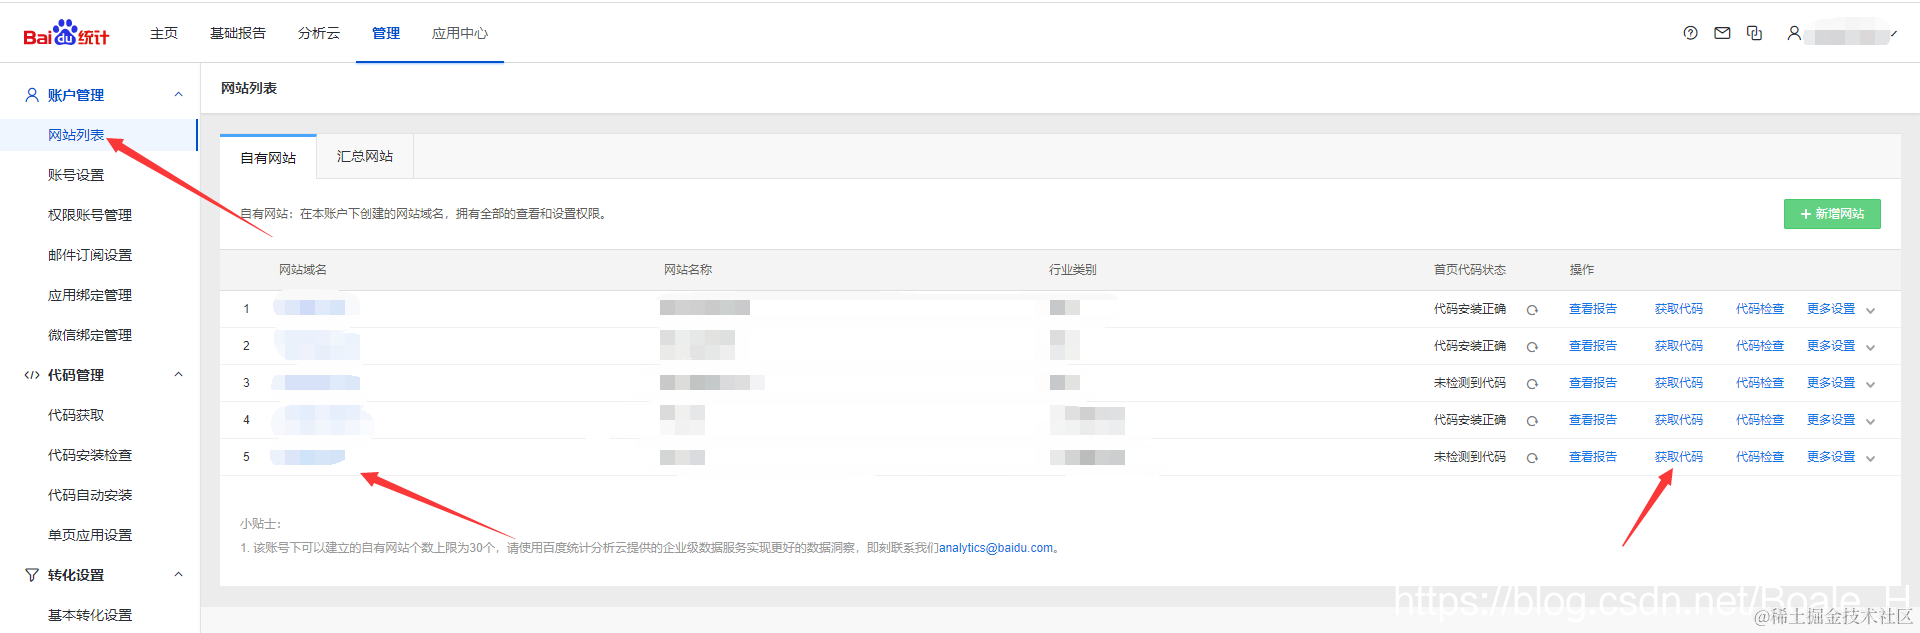Refresh code status for row 2
1920x633 pixels.
(x=1532, y=347)
